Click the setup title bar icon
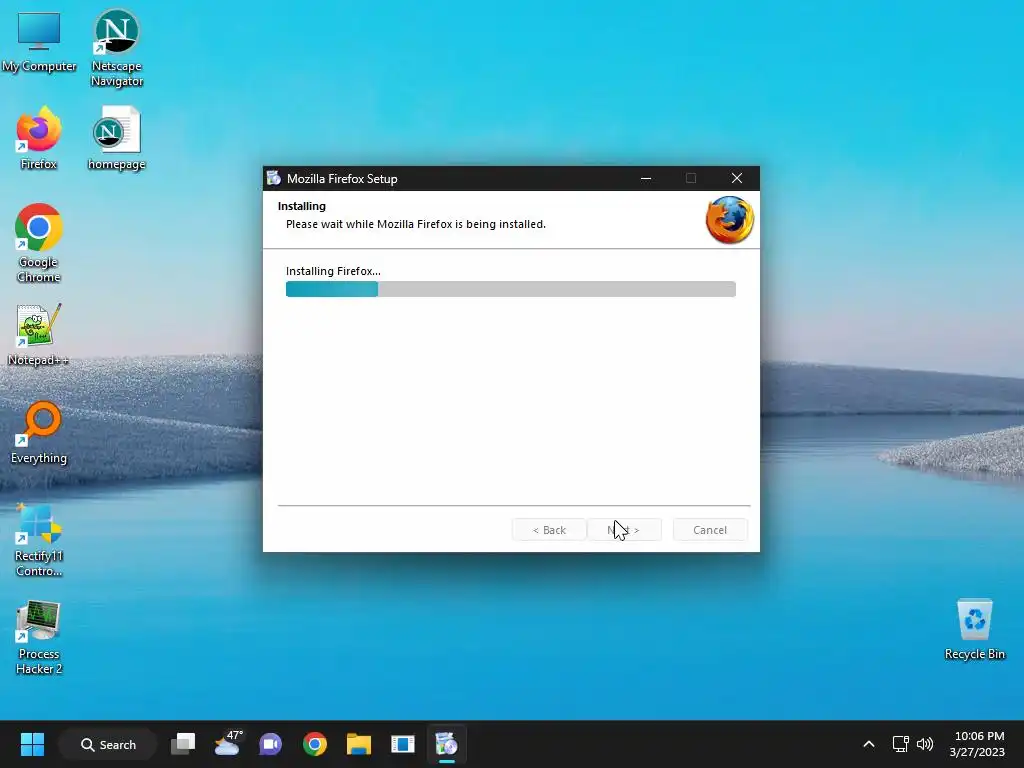 (x=274, y=178)
